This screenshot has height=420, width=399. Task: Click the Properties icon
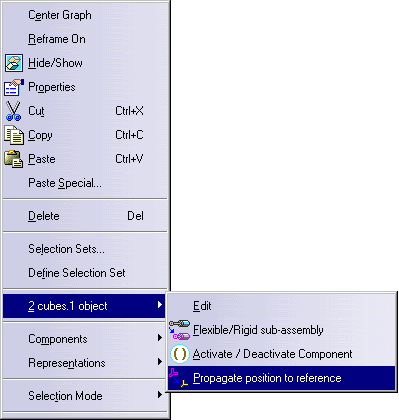14,87
